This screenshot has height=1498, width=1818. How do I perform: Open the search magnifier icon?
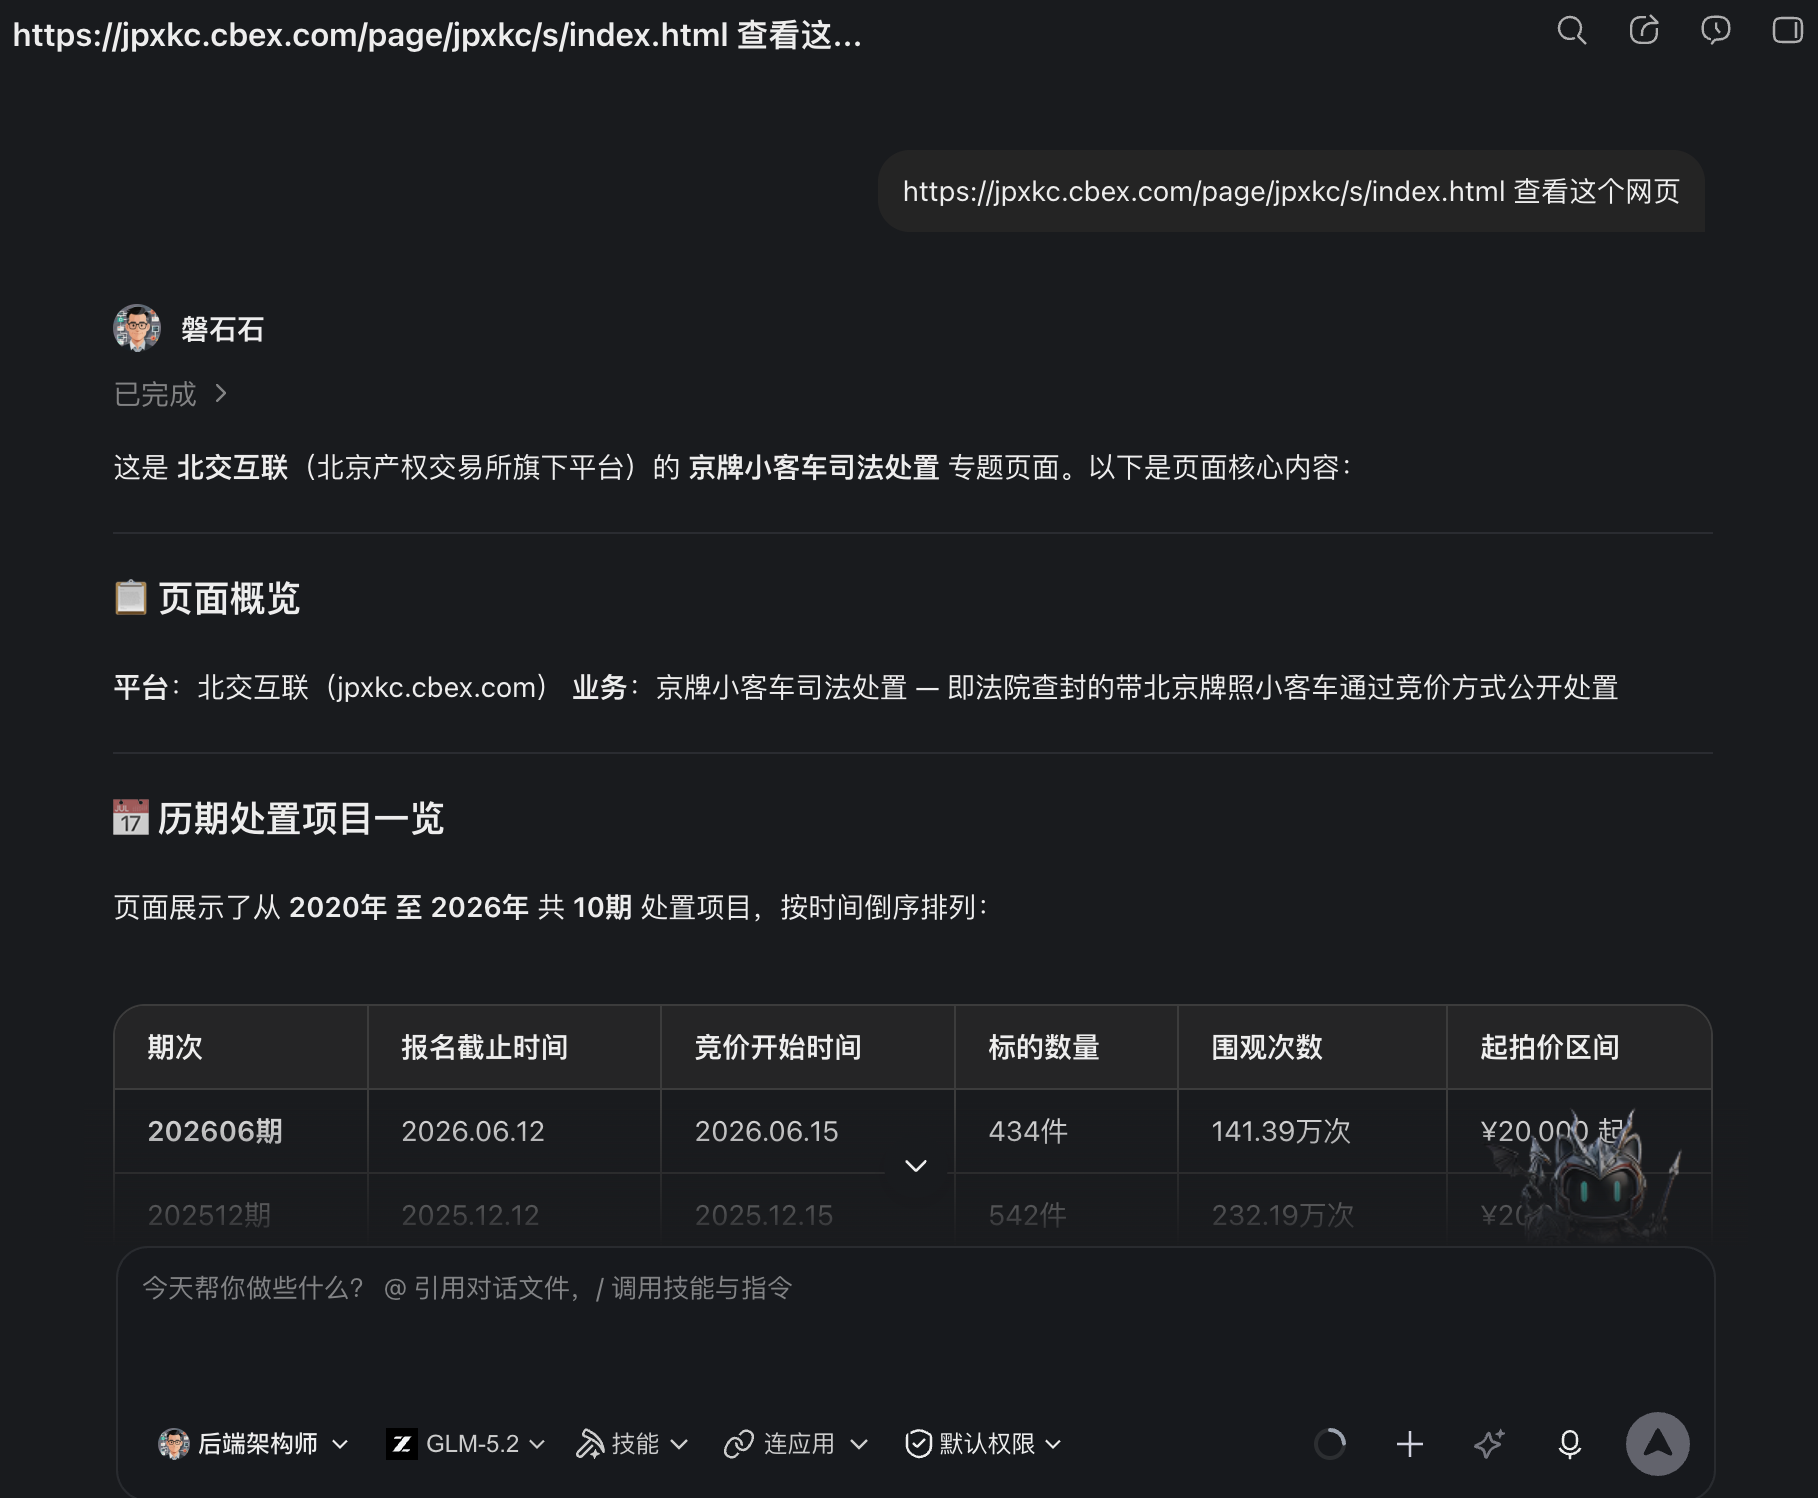1572,30
